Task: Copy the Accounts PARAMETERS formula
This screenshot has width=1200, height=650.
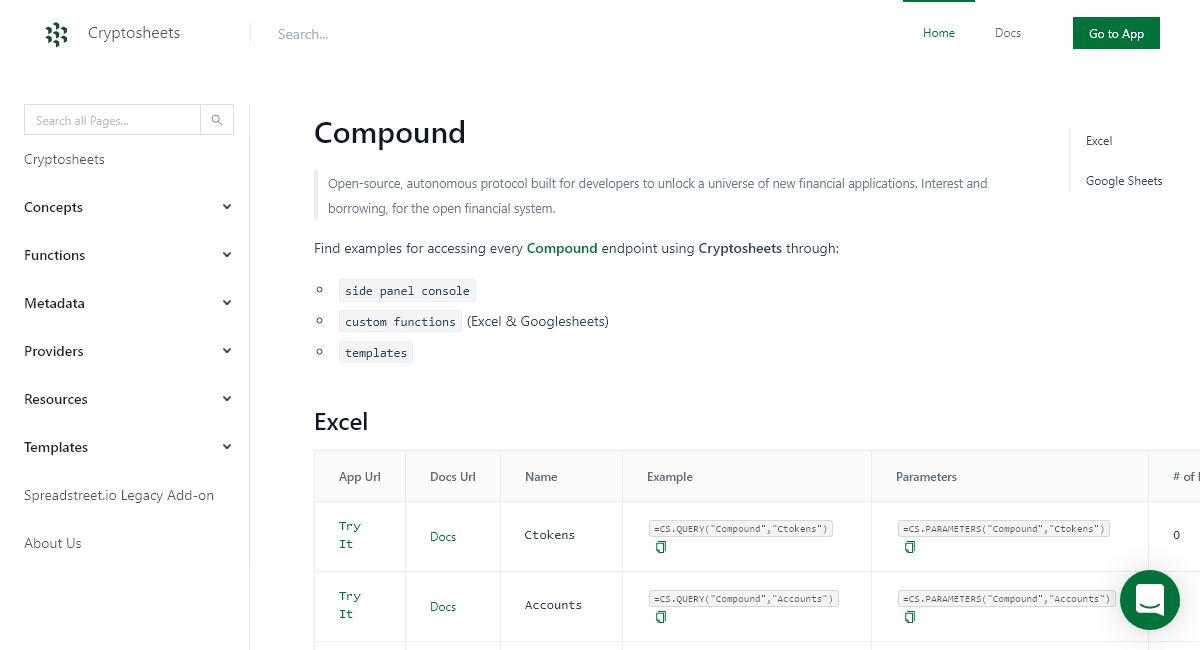Action: coord(909,617)
